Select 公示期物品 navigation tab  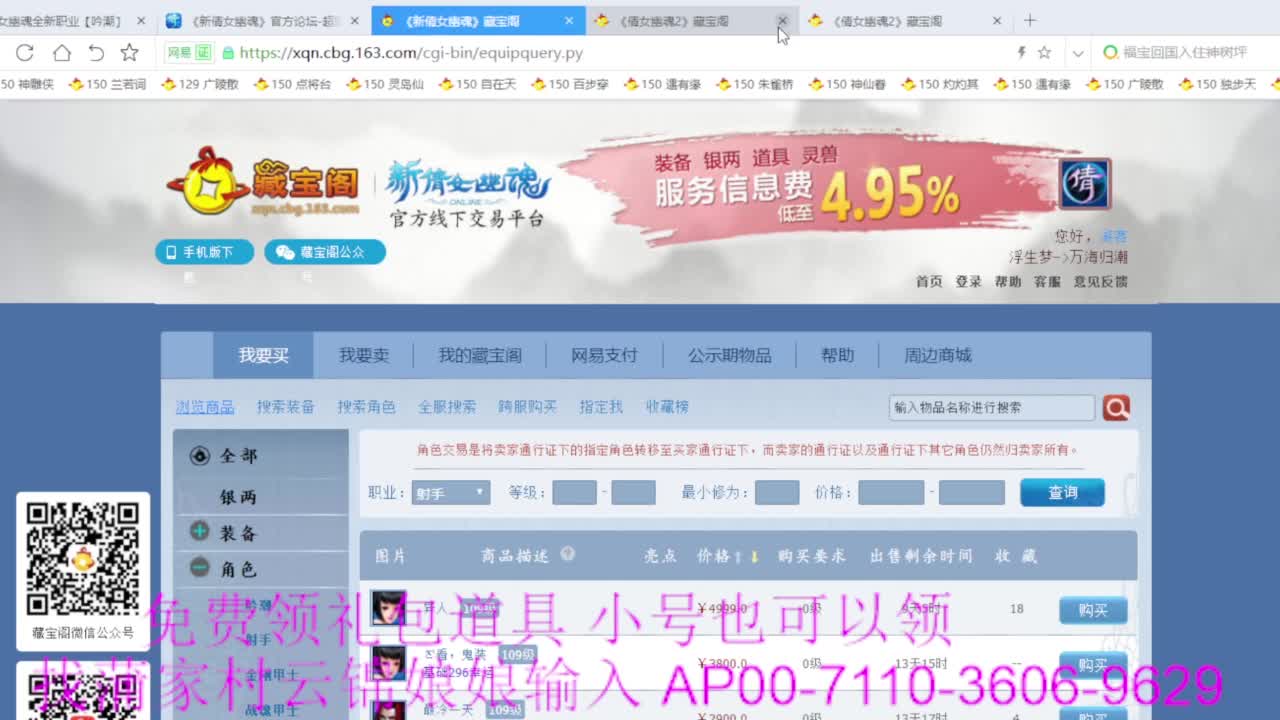(x=729, y=355)
